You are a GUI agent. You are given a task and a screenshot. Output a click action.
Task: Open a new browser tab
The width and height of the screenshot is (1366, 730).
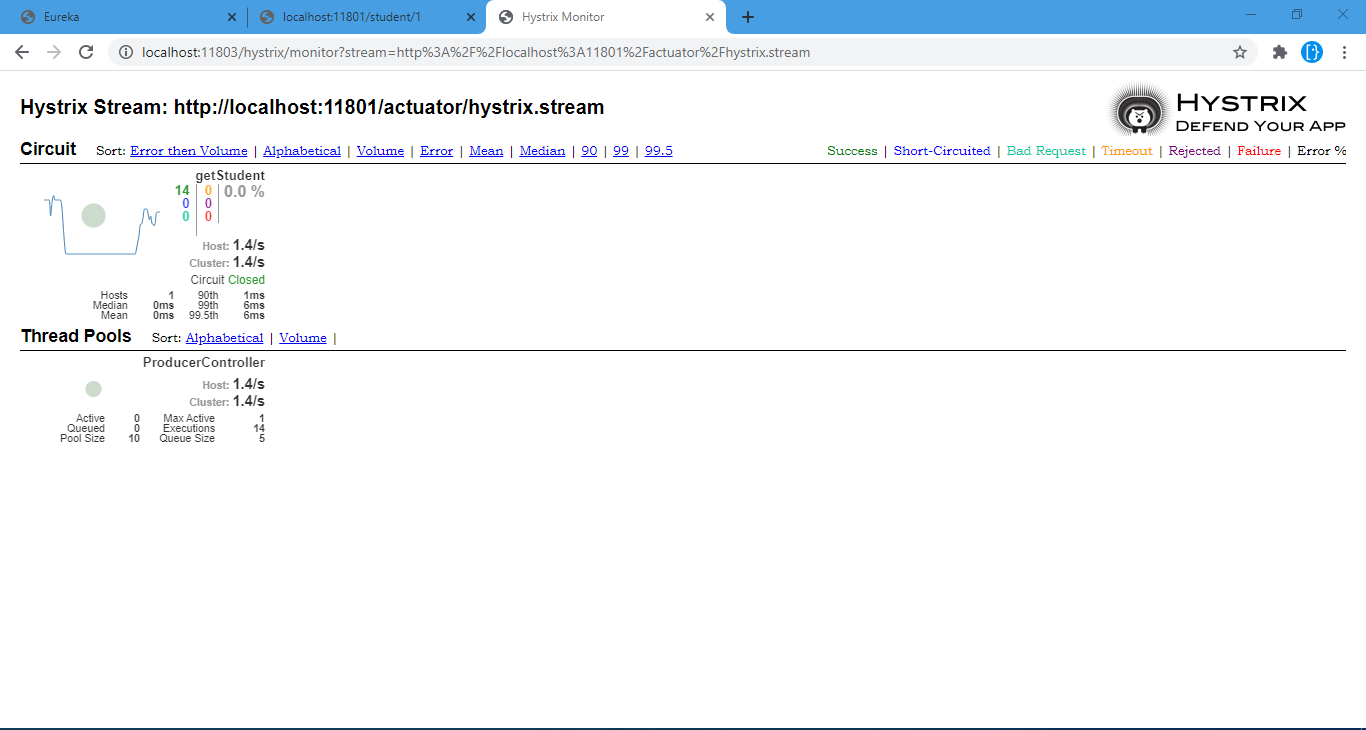click(748, 17)
